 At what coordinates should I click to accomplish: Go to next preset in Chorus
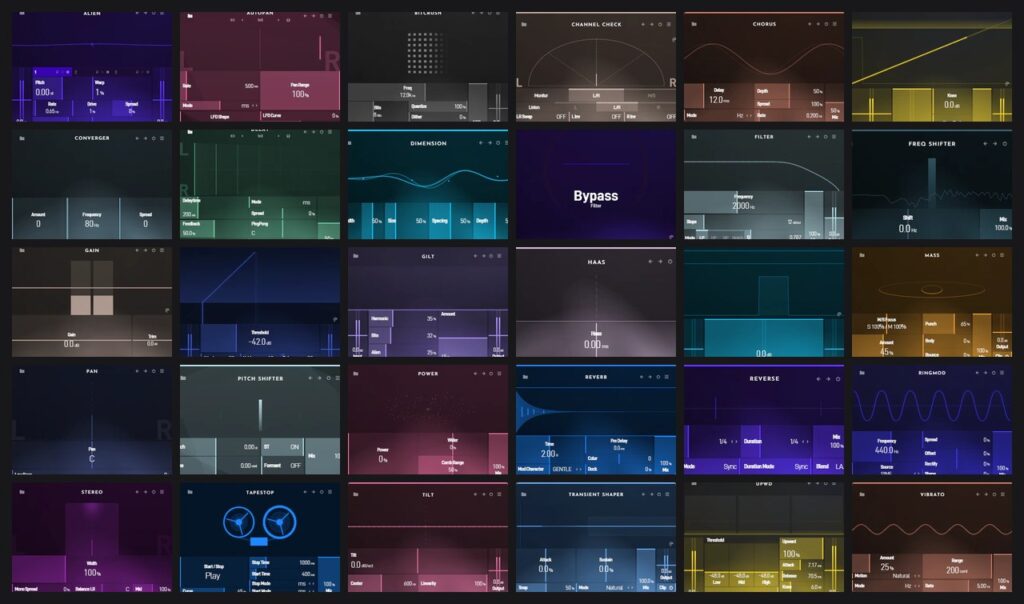[818, 24]
